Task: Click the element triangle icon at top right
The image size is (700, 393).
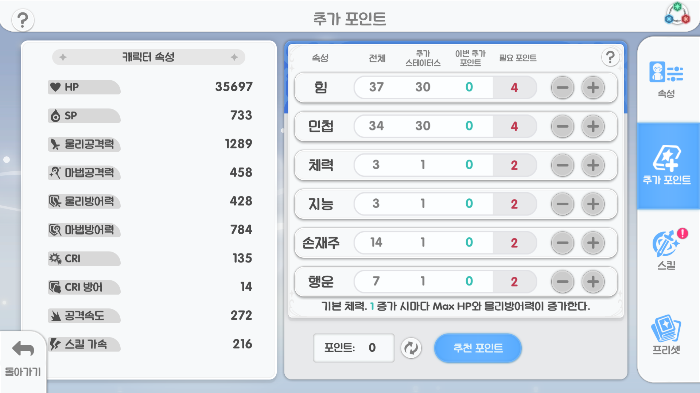Action: [677, 14]
